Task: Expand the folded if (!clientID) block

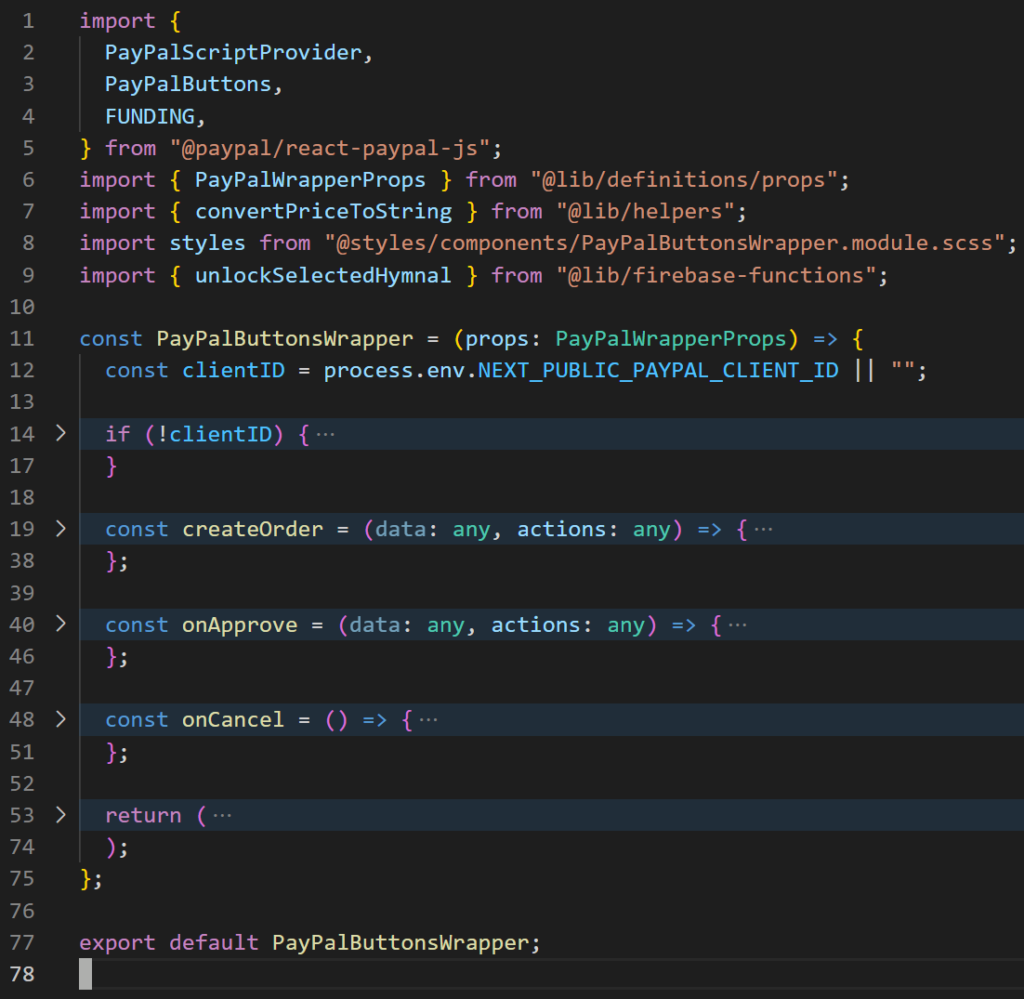Action: pos(60,433)
